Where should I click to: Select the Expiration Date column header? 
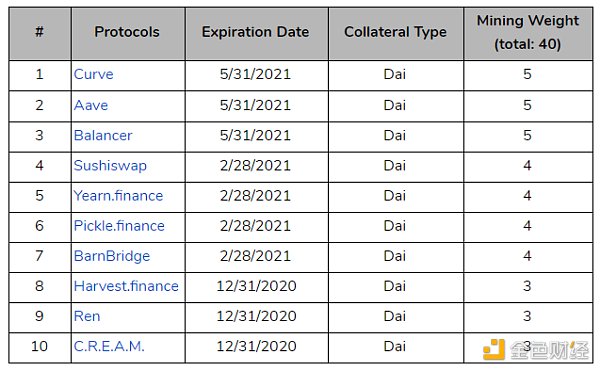point(256,33)
